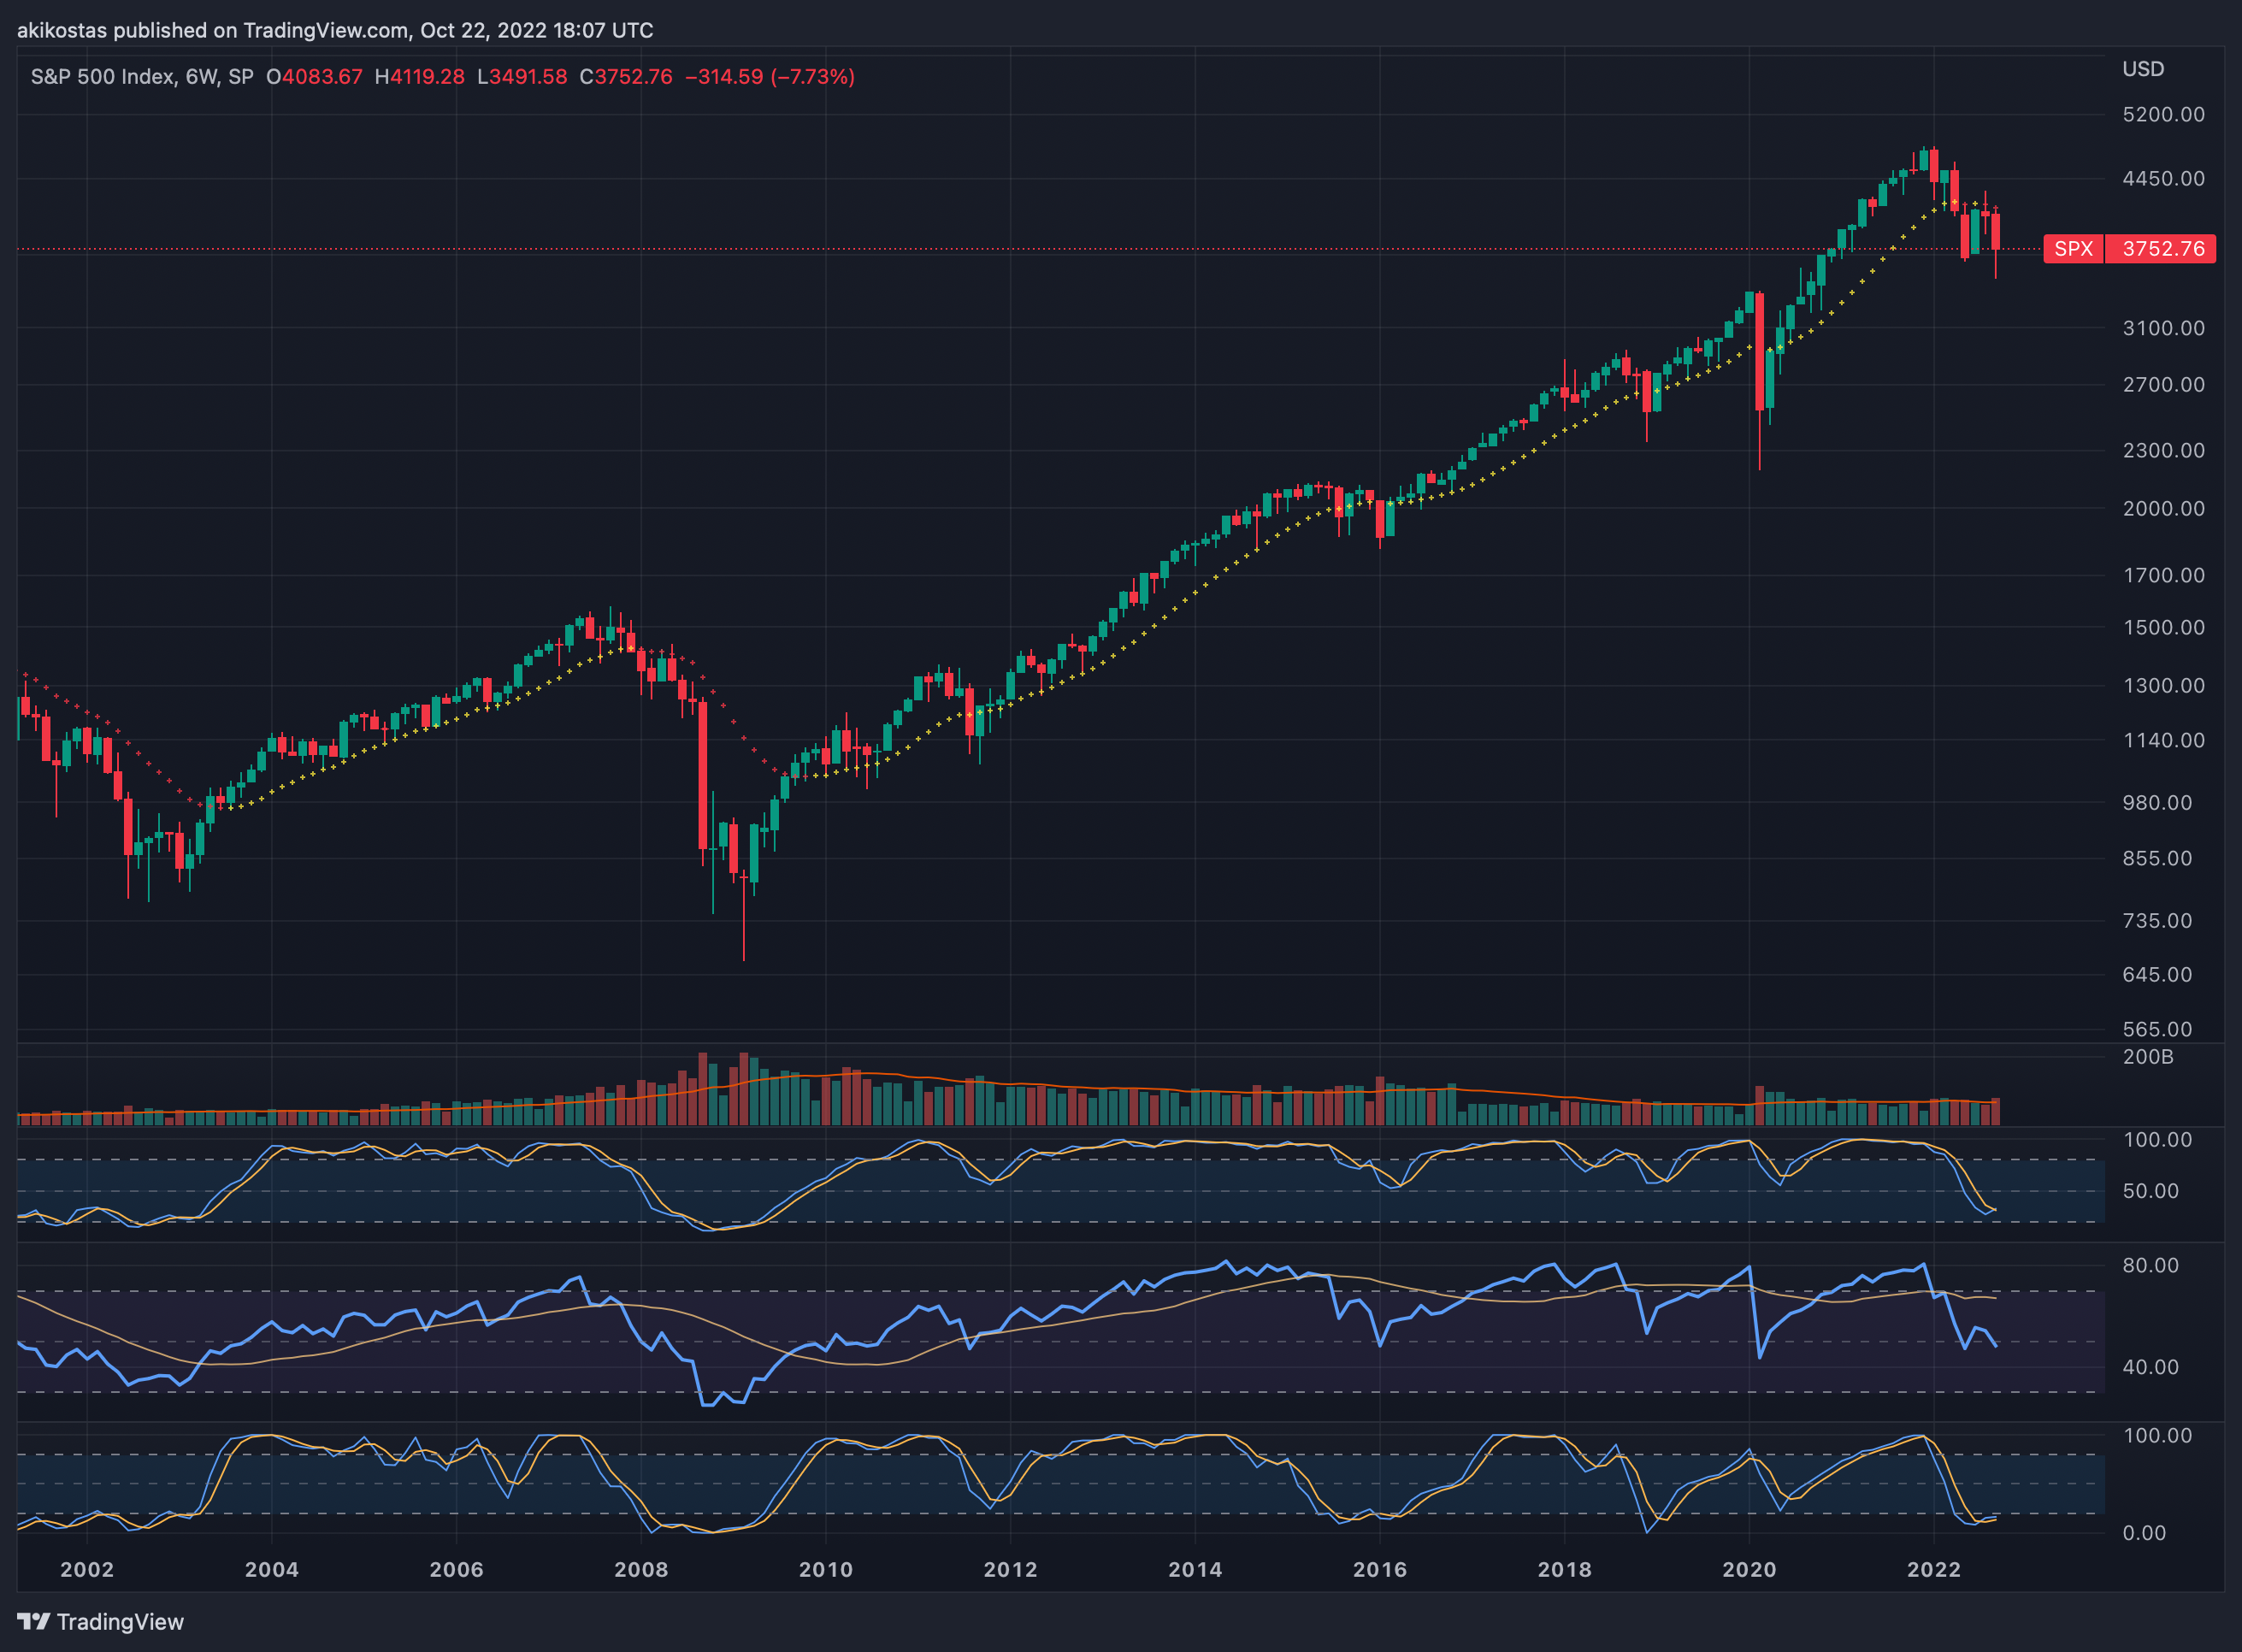Click the open value O4083.67
This screenshot has width=2242, height=1652.
coord(314,77)
